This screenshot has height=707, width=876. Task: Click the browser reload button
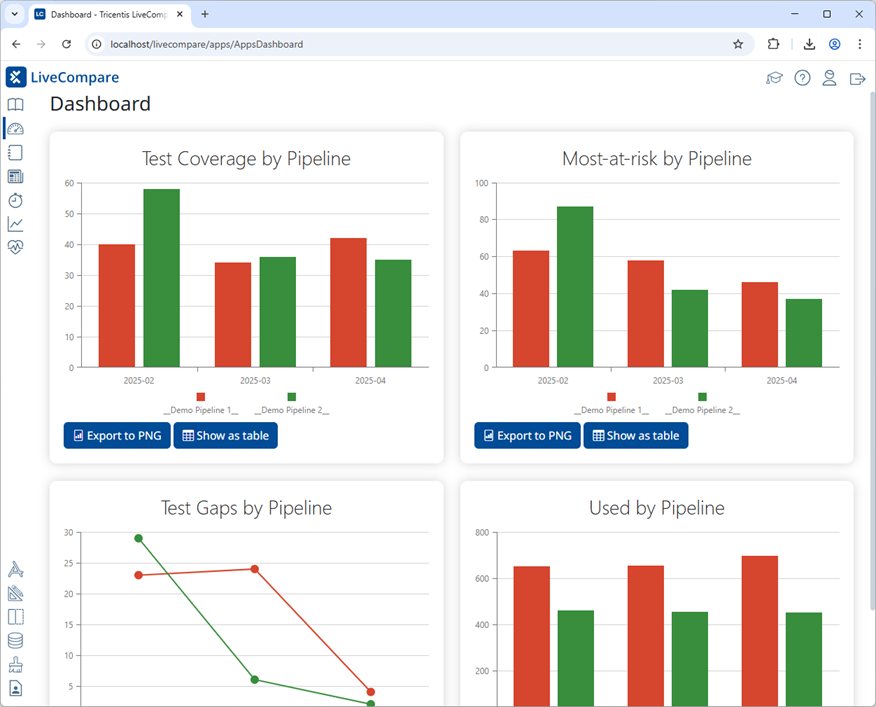tap(66, 44)
